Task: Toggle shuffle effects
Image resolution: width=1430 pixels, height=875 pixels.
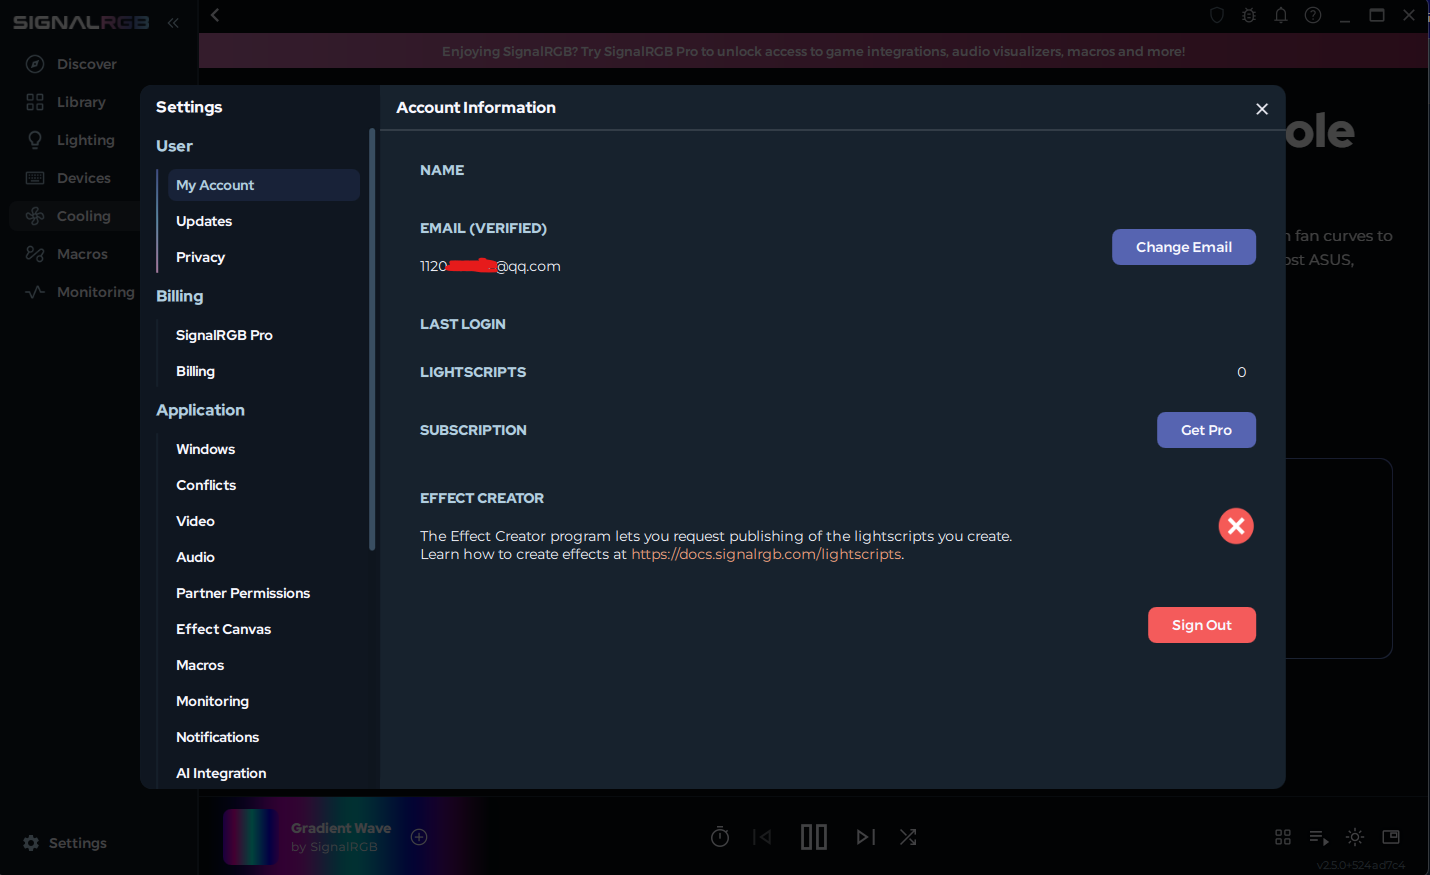Action: pos(908,837)
